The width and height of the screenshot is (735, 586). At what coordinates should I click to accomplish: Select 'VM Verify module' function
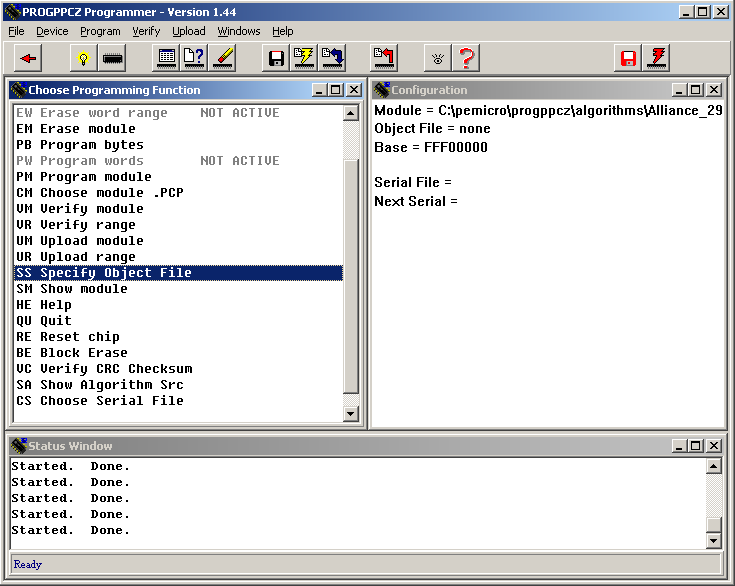(x=179, y=209)
